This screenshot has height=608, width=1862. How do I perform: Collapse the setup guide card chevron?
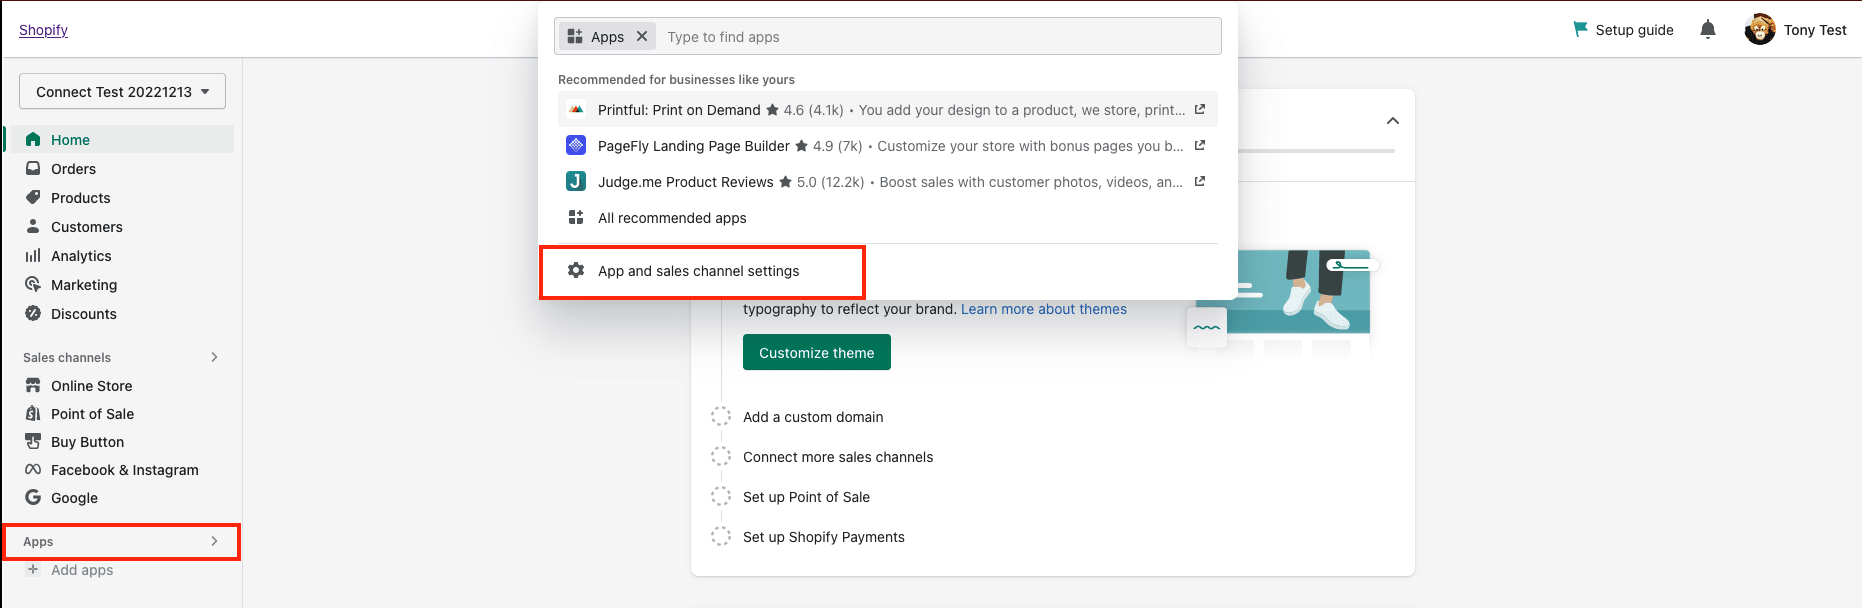tap(1393, 121)
